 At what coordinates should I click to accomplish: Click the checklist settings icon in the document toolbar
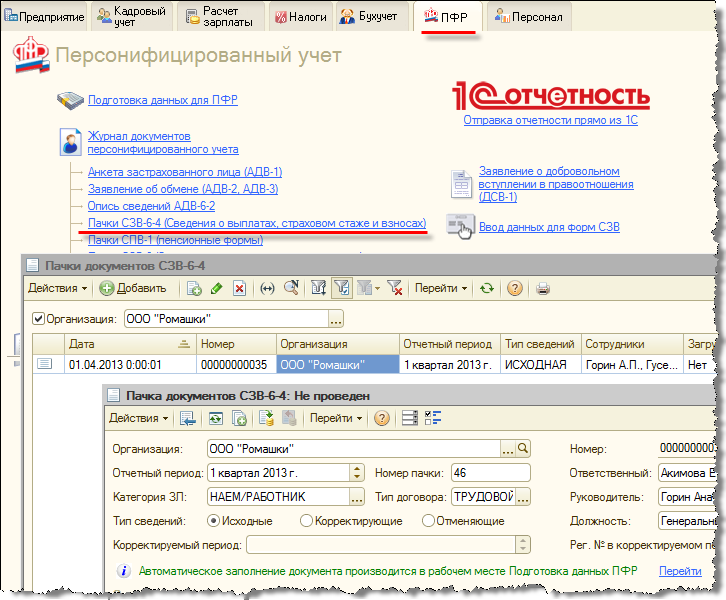point(433,419)
